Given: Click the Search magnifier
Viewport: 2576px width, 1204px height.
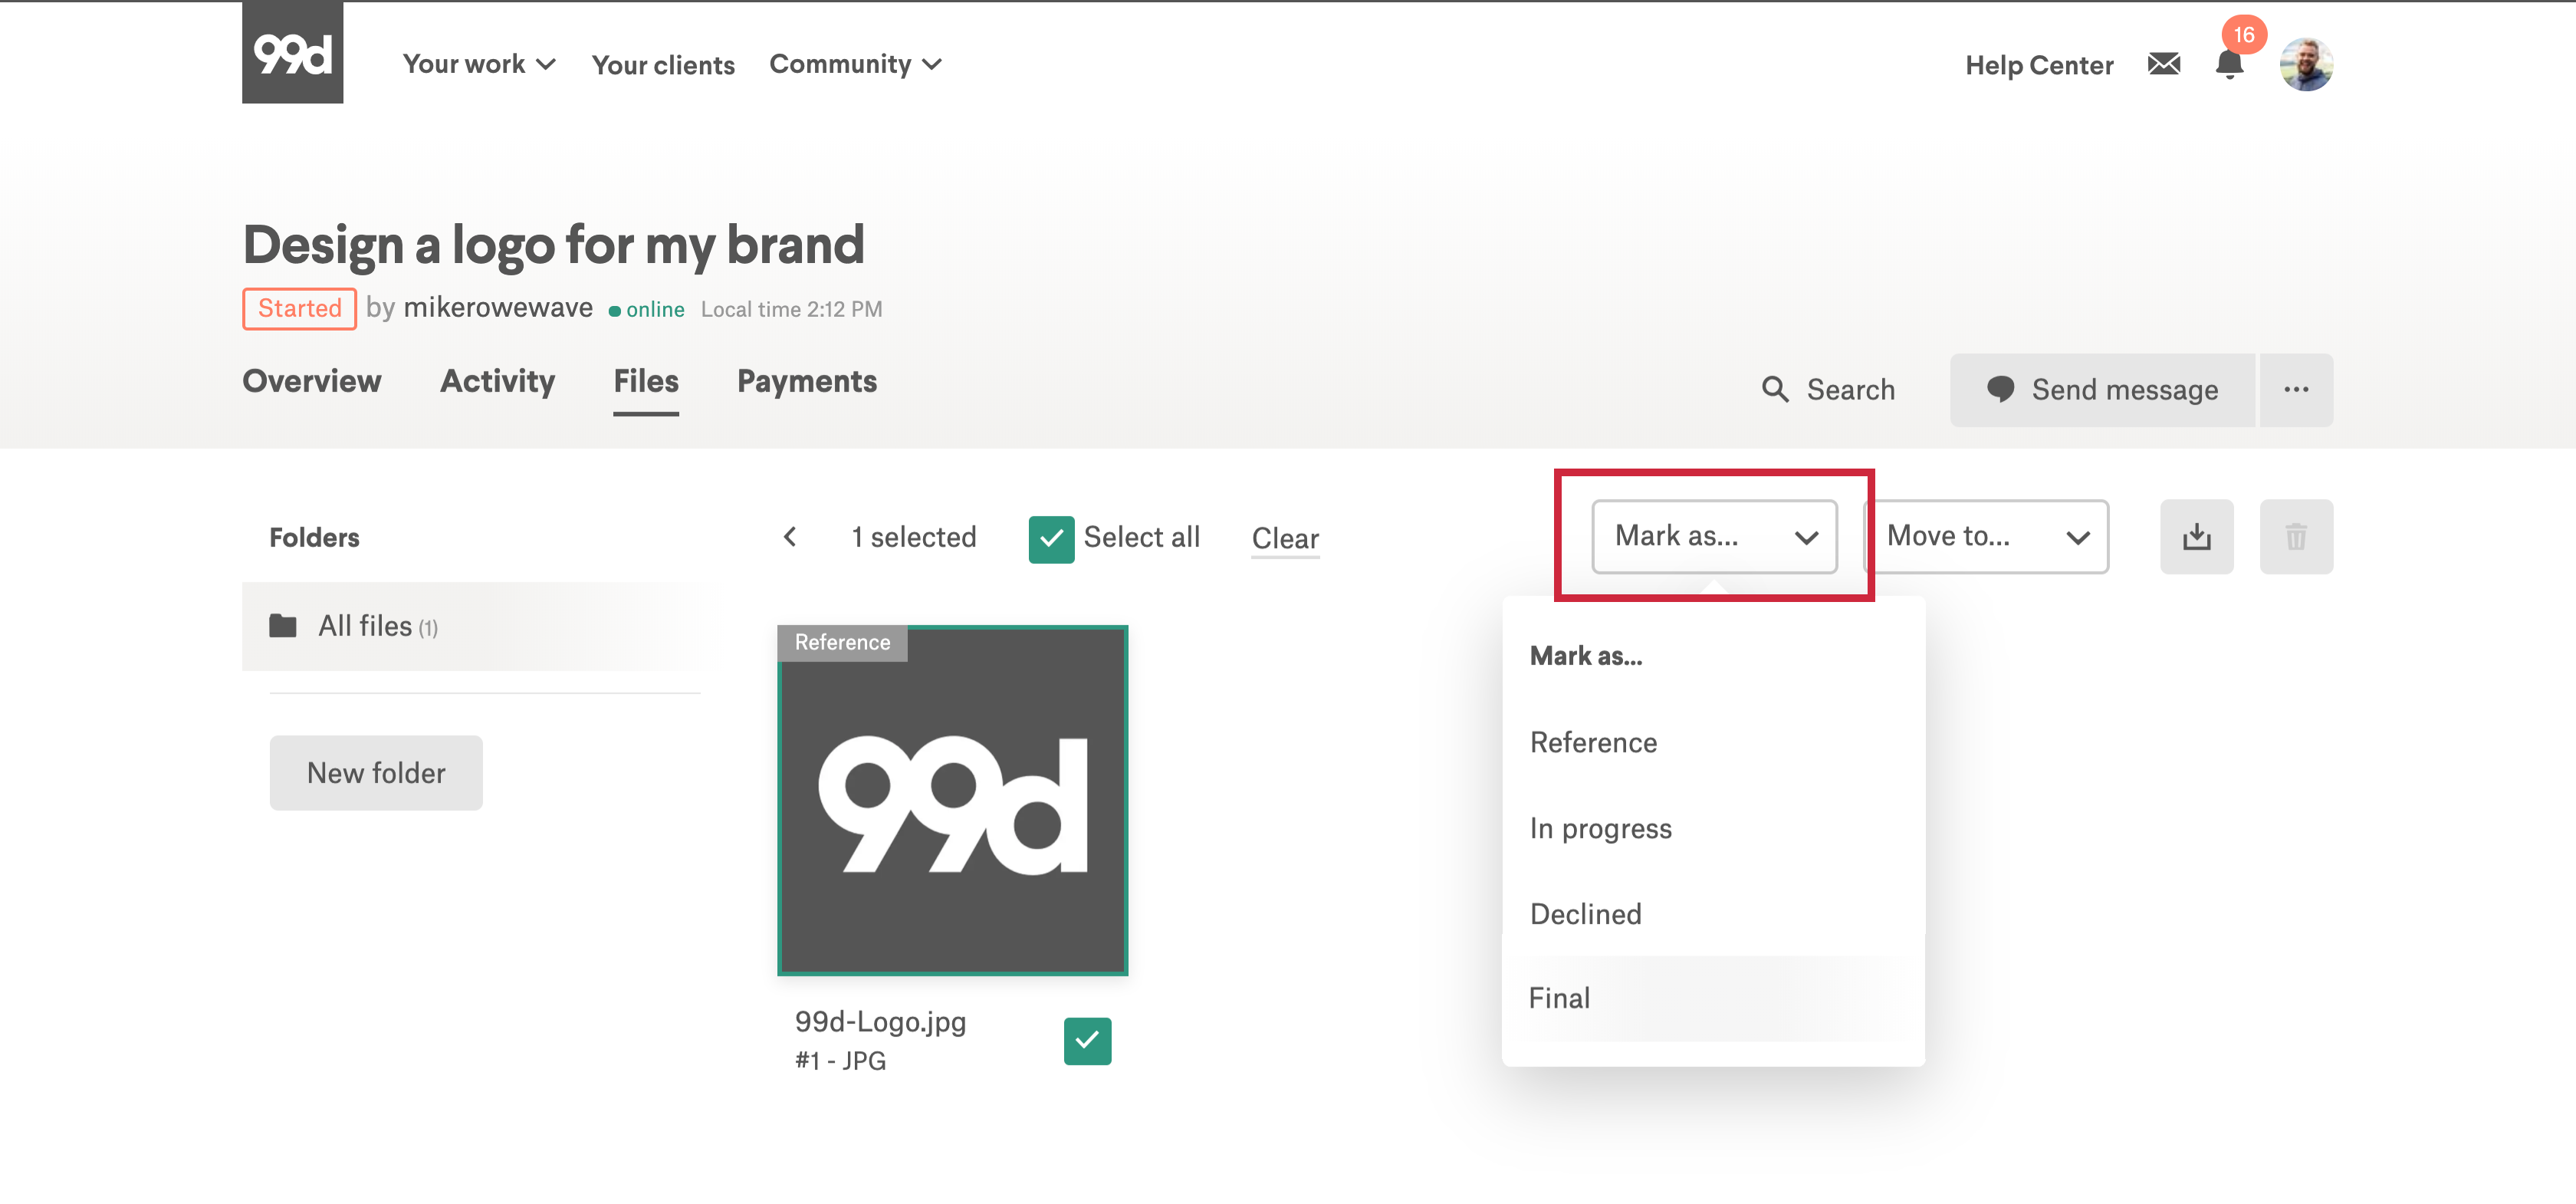Looking at the screenshot, I should tap(1775, 390).
